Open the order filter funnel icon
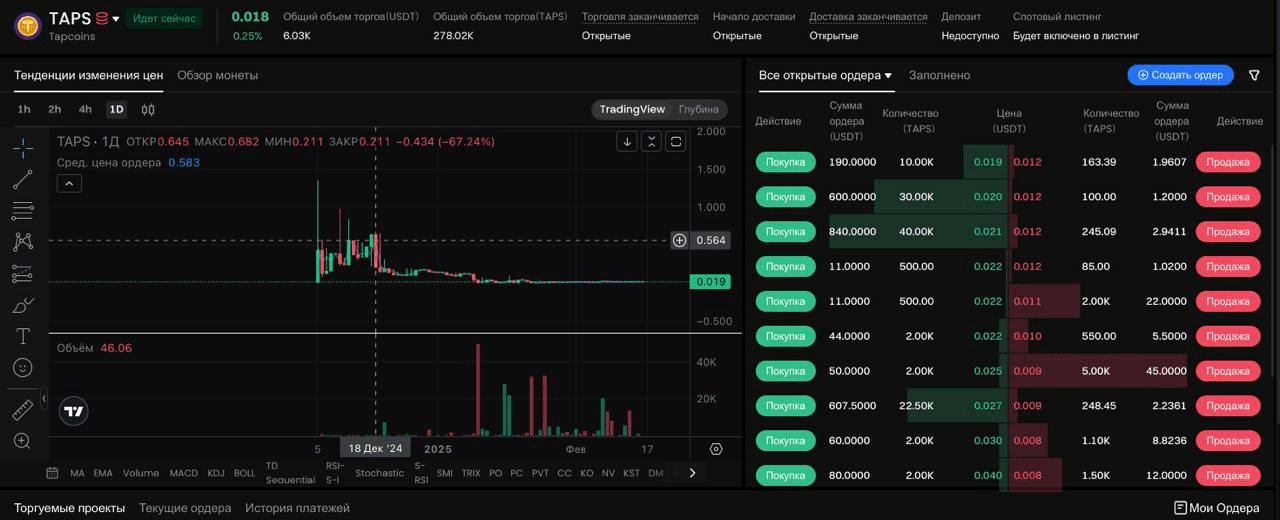The image size is (1280, 520). 1254,75
